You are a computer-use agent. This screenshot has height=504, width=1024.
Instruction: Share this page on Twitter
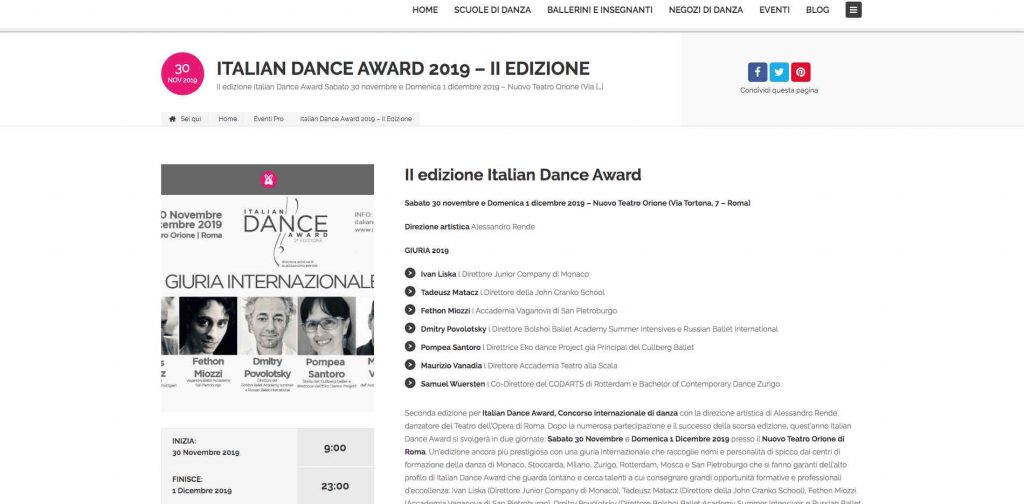(778, 72)
